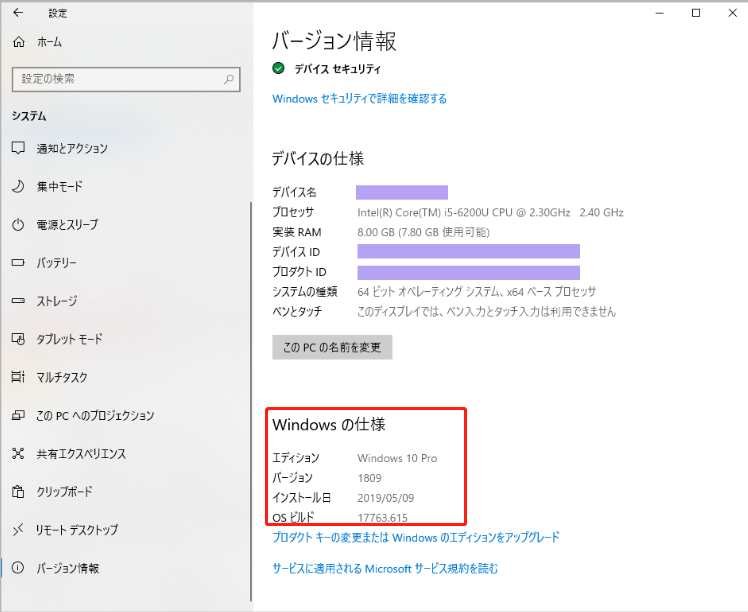Click the リモート デスクトップ icon

[18, 529]
